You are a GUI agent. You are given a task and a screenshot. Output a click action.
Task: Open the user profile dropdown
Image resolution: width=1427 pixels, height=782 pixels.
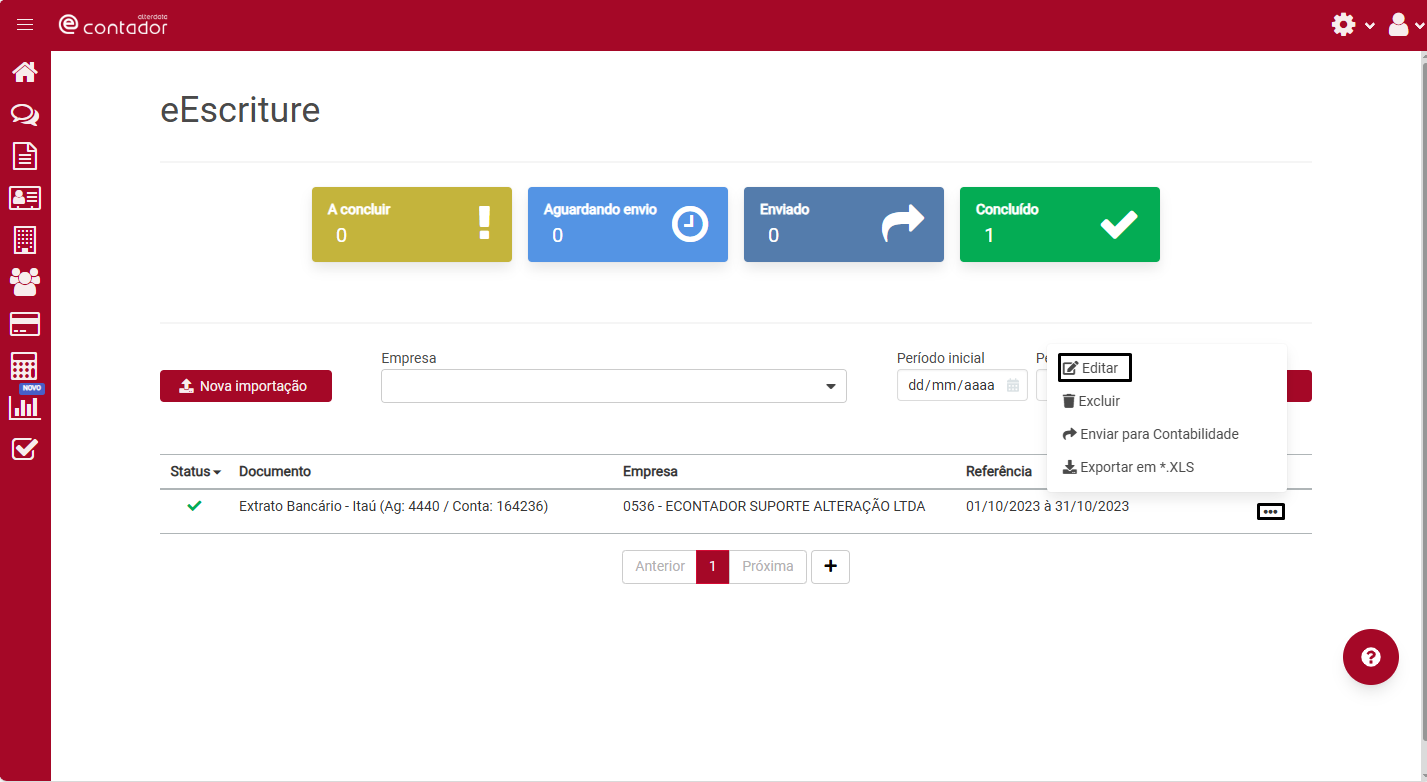point(1405,25)
